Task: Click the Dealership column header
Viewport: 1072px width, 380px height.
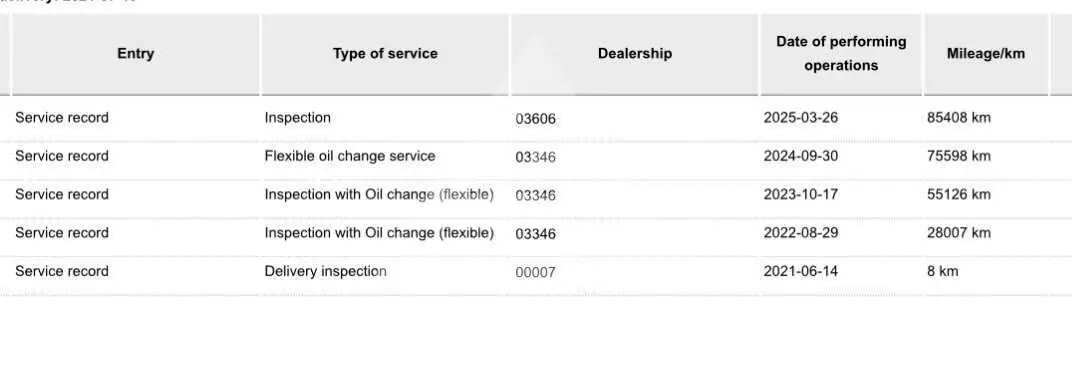Action: tap(634, 53)
